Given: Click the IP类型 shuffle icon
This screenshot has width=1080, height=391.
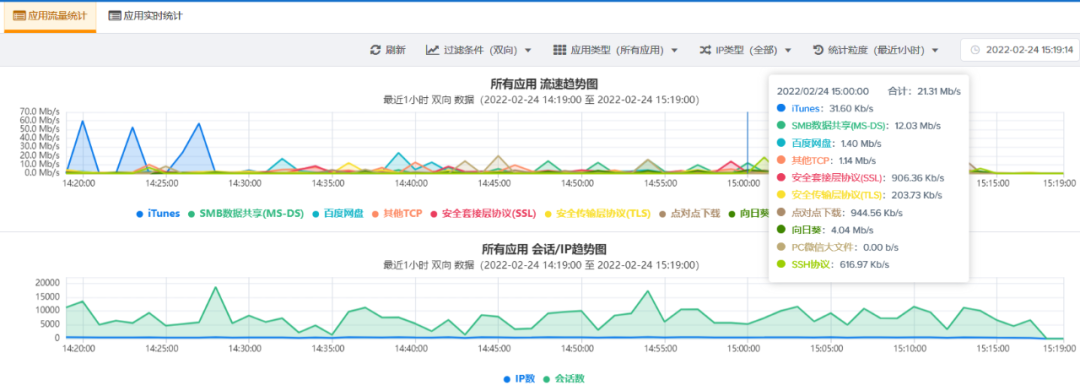Looking at the screenshot, I should (x=705, y=50).
